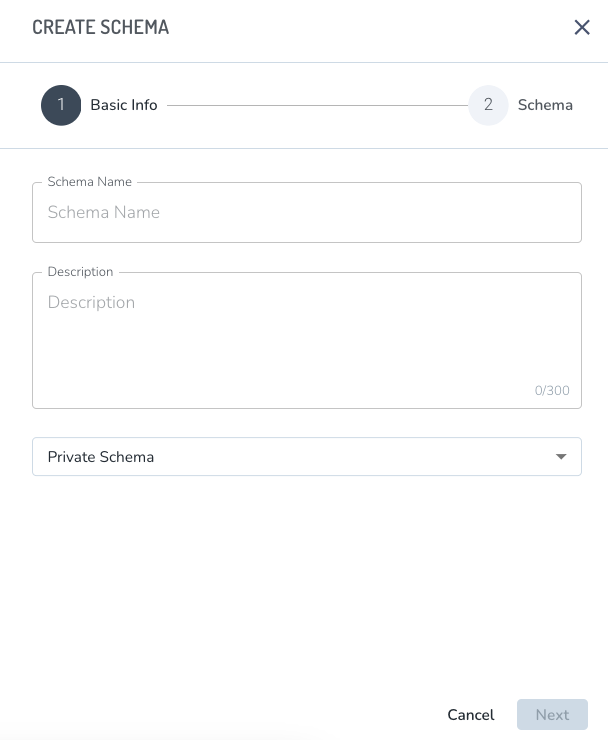Click the 0/300 character counter
The image size is (608, 740).
click(552, 391)
